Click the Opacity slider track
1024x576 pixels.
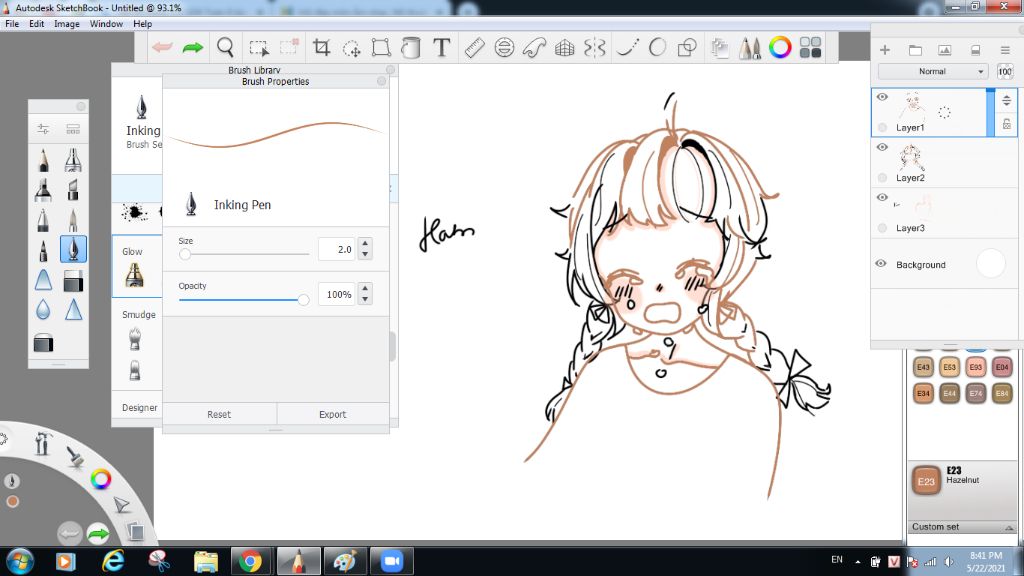tap(244, 300)
